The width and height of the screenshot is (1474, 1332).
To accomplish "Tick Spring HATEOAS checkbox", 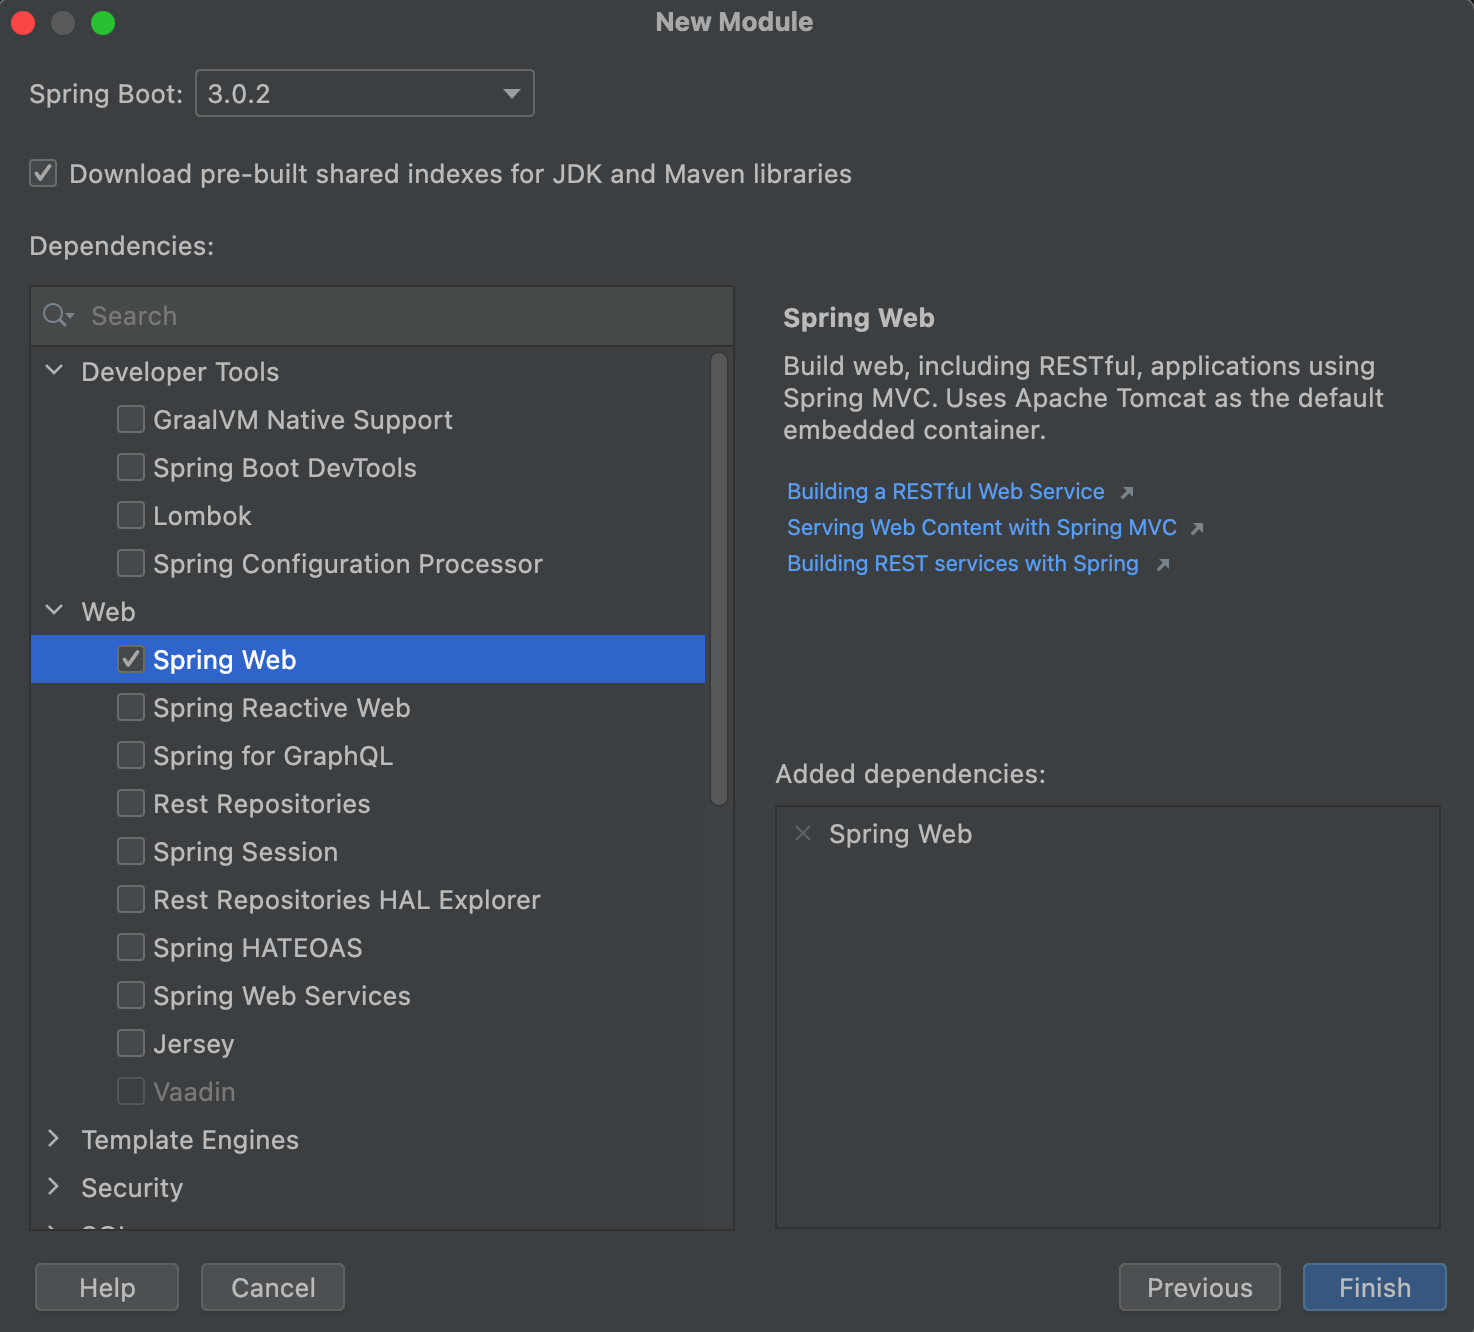I will (131, 947).
